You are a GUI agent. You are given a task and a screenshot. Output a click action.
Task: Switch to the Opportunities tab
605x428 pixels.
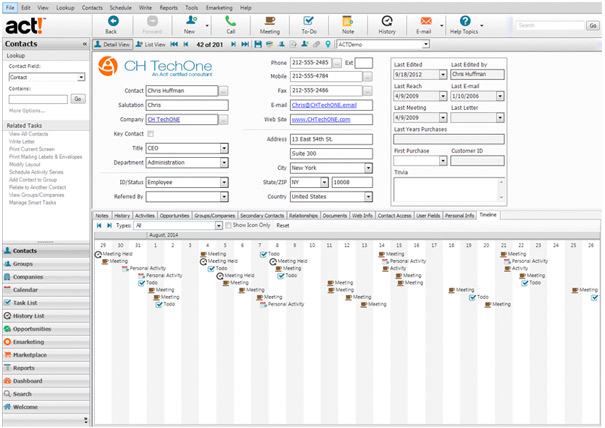(174, 216)
